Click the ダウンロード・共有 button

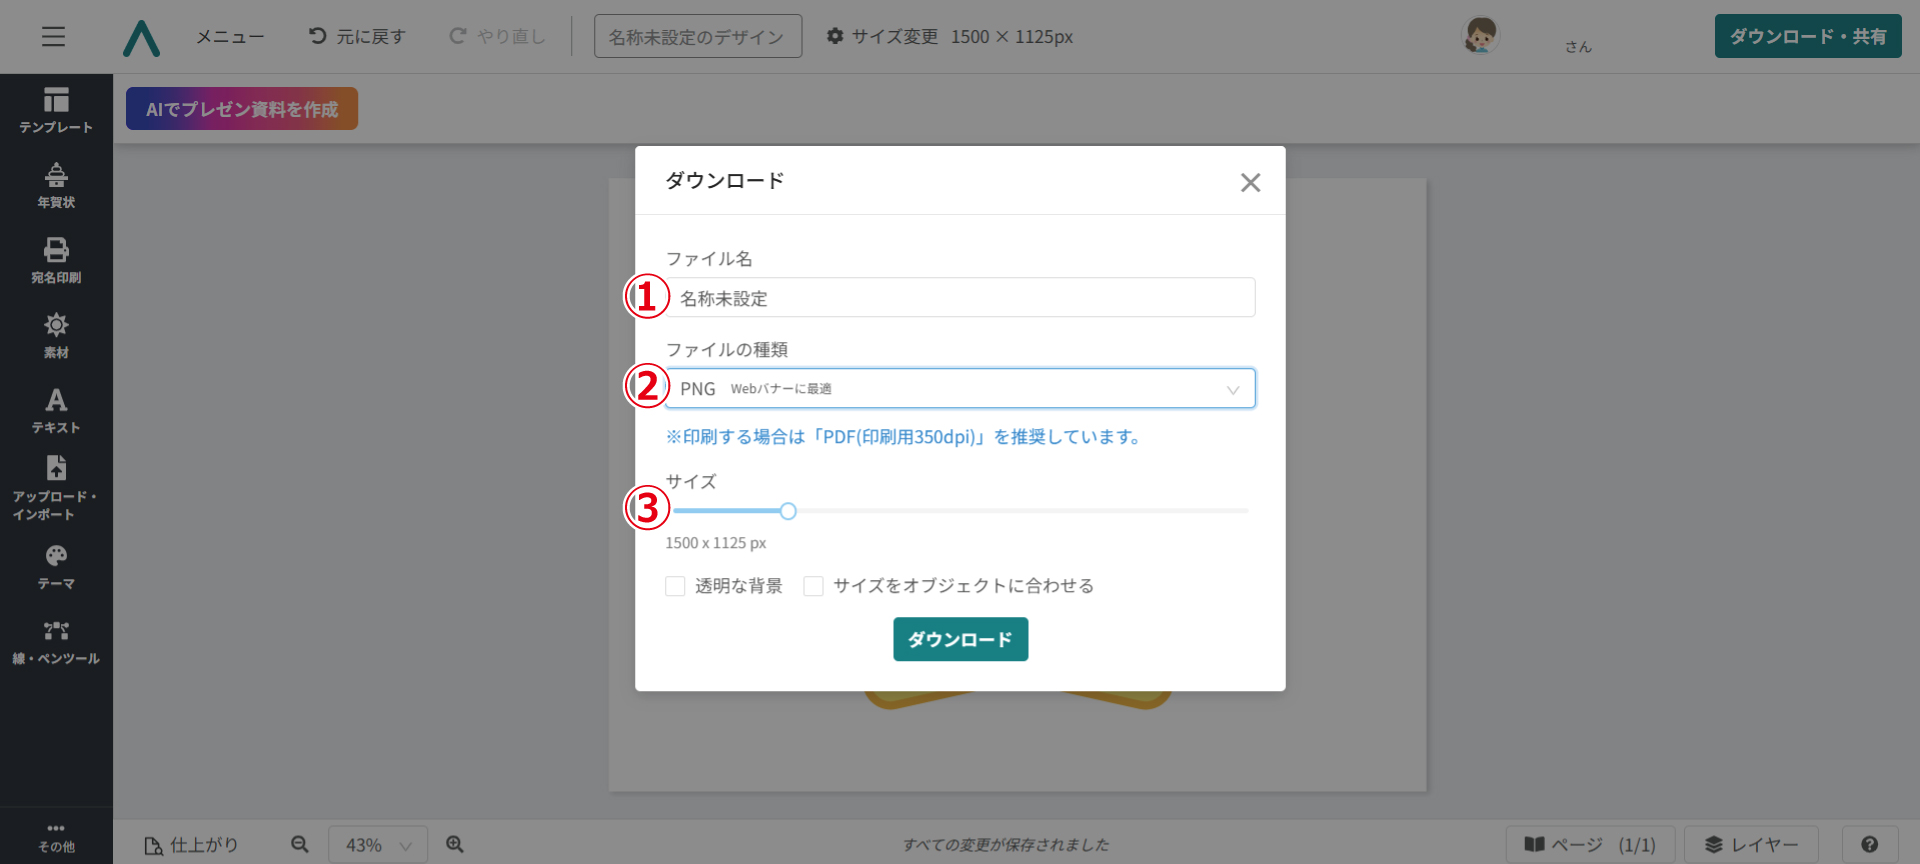coord(1807,37)
